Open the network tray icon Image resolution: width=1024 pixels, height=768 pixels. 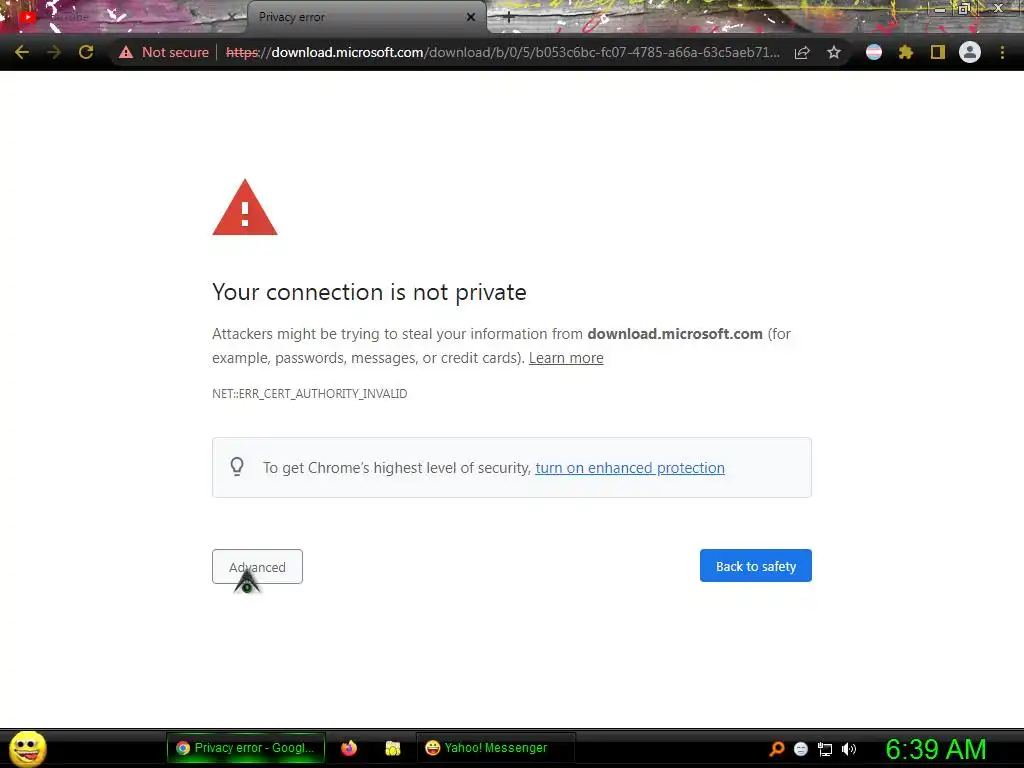825,749
